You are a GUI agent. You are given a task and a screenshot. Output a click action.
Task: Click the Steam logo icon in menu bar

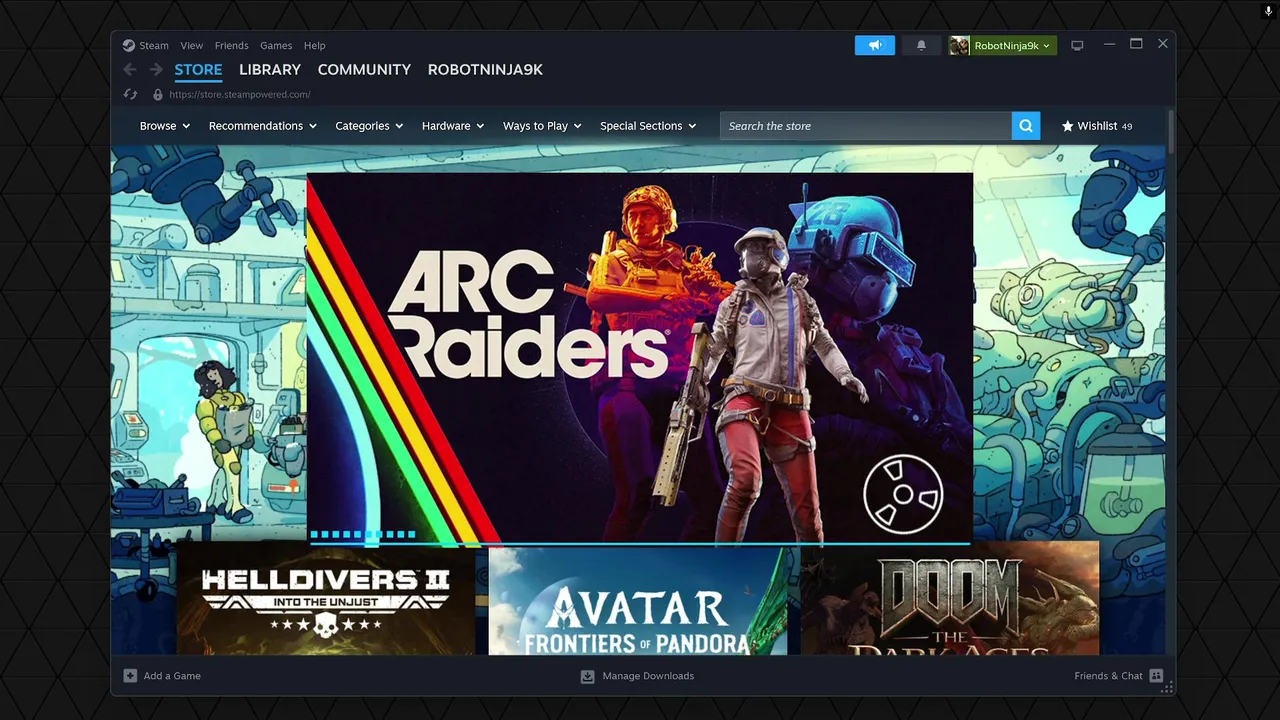click(x=129, y=45)
